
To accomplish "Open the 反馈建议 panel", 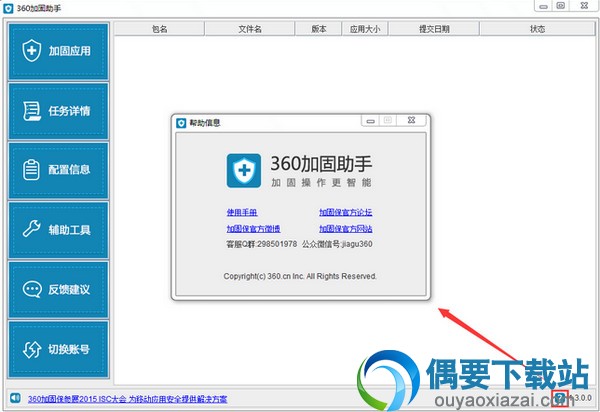I will point(59,290).
